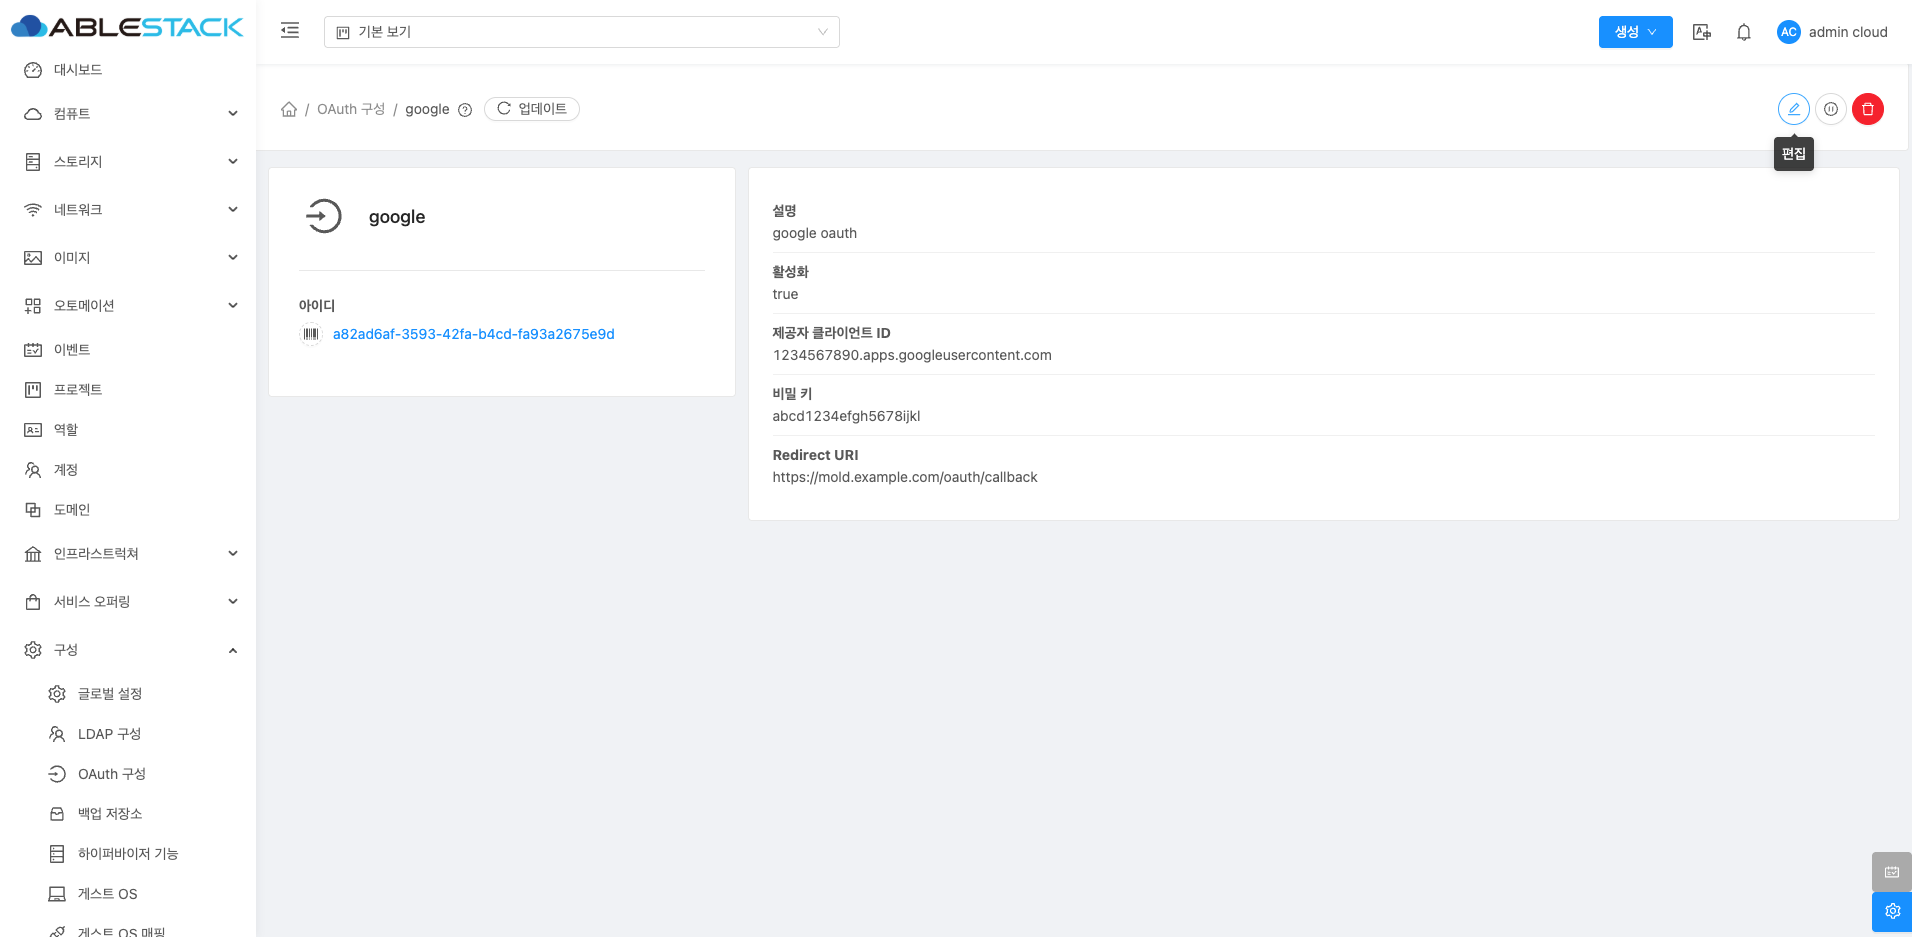Click the google OAuth ID link
The width and height of the screenshot is (1912, 937).
pos(473,334)
